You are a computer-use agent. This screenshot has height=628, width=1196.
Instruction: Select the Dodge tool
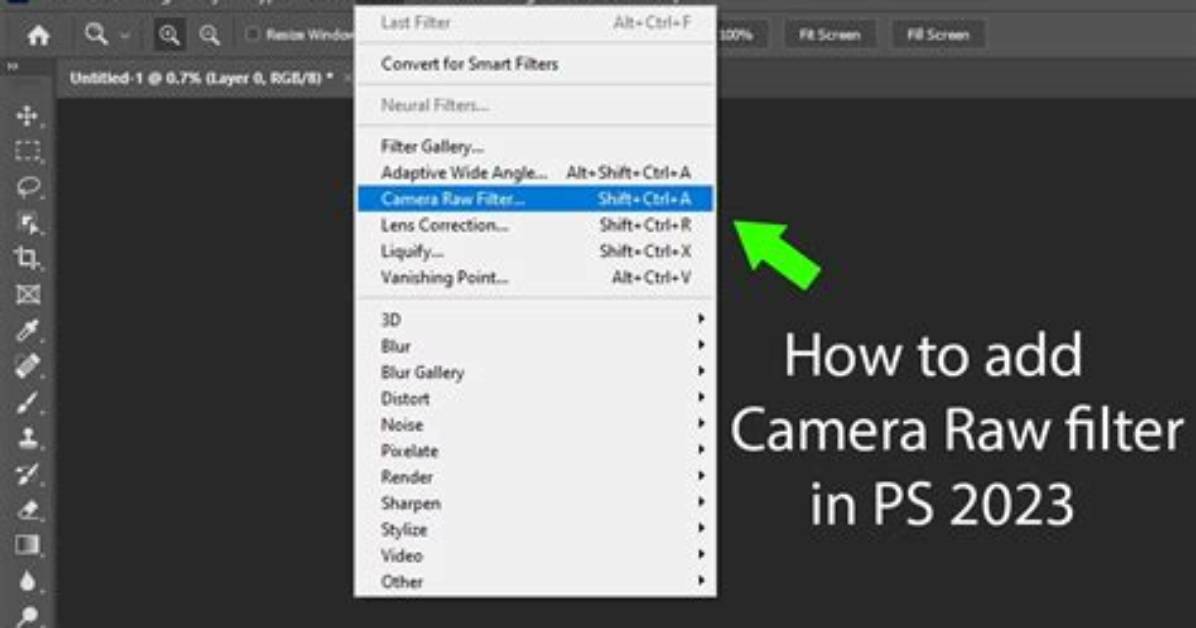(x=28, y=615)
